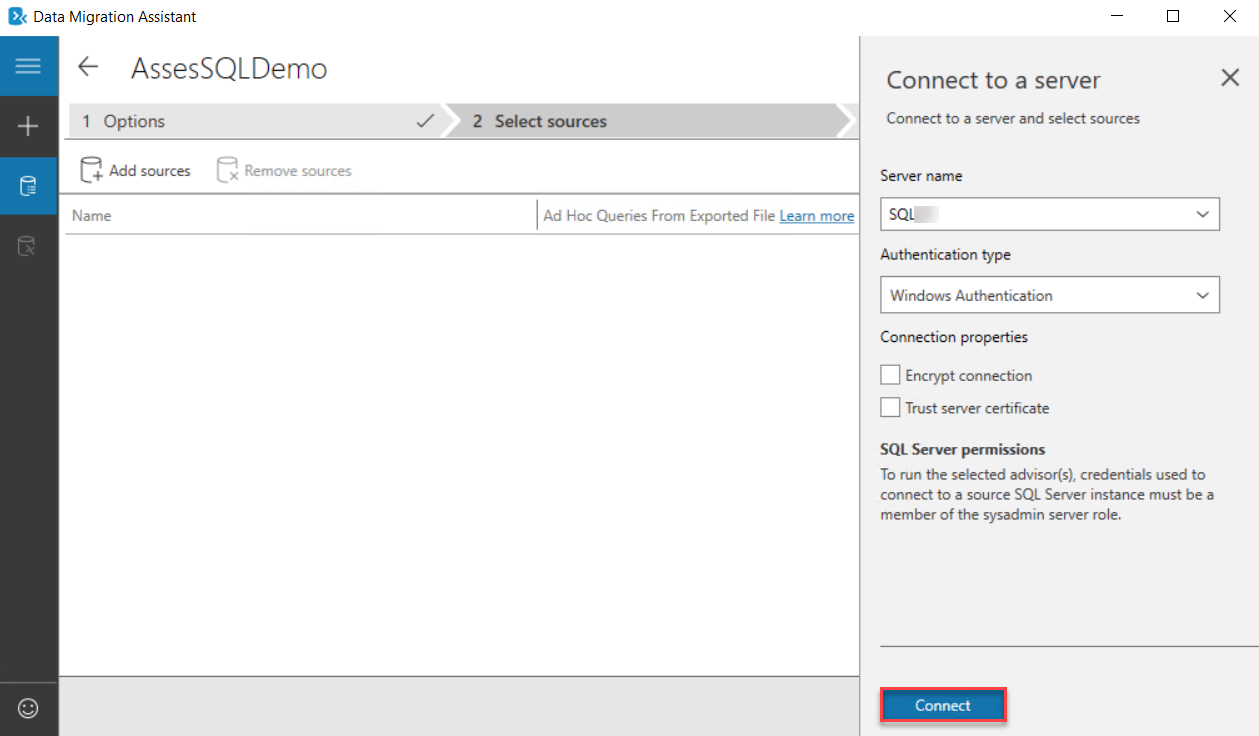Expand the Server name dropdown
Image resolution: width=1259 pixels, height=736 pixels.
tap(1201, 214)
